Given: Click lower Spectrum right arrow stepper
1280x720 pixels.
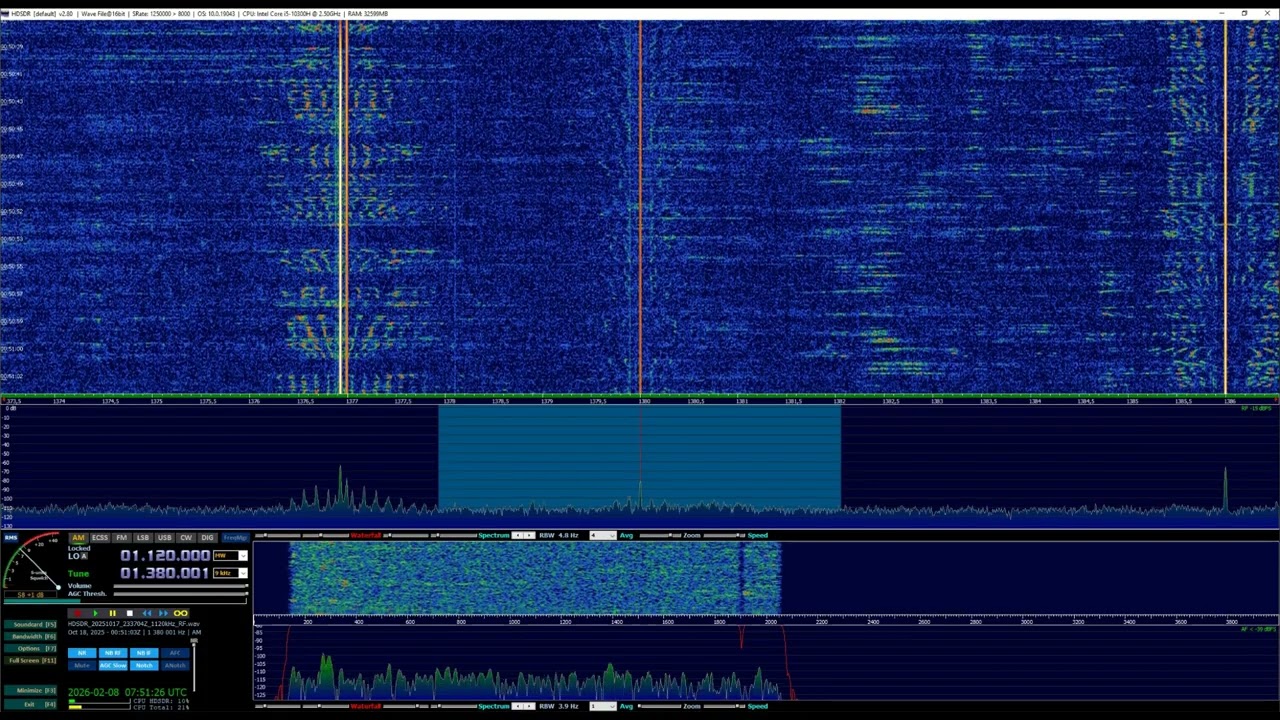Looking at the screenshot, I should click(529, 707).
